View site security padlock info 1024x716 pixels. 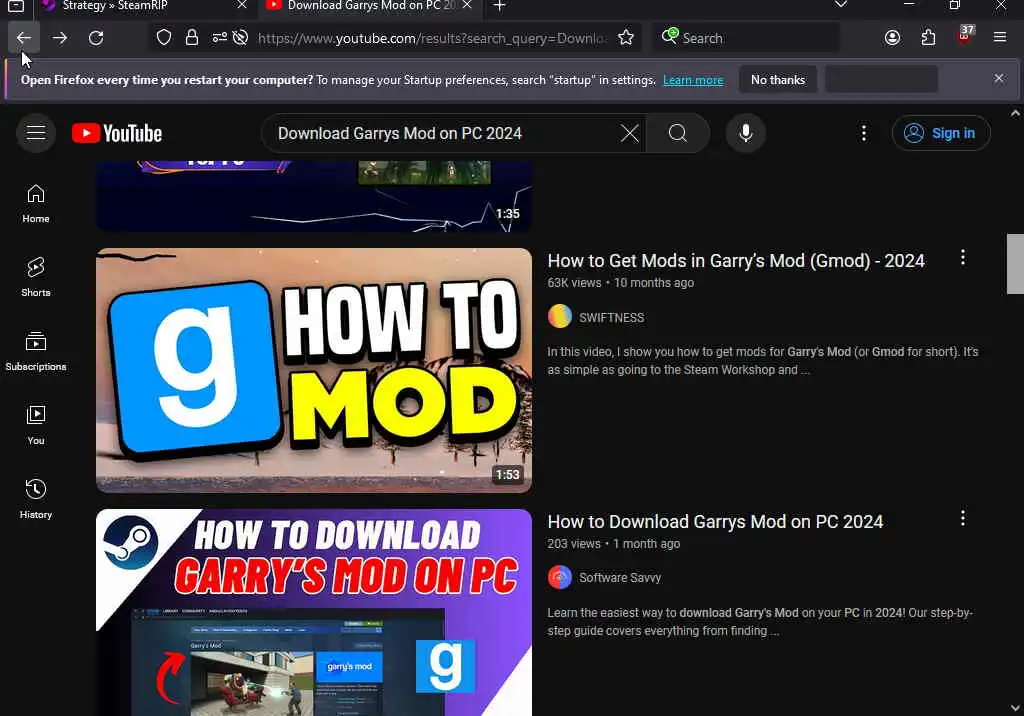coord(191,38)
